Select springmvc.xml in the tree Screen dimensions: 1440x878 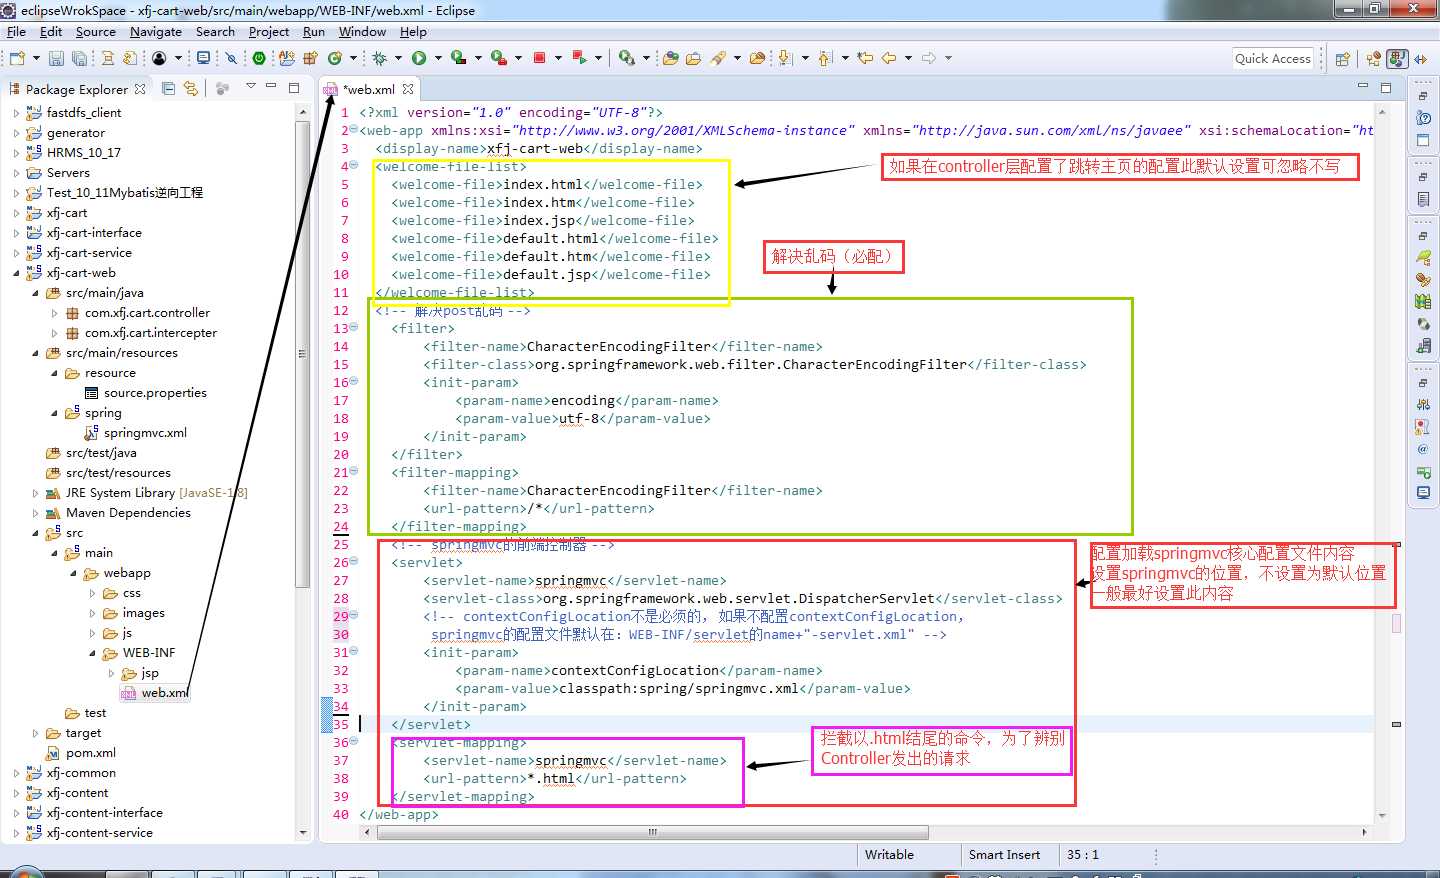(x=145, y=433)
